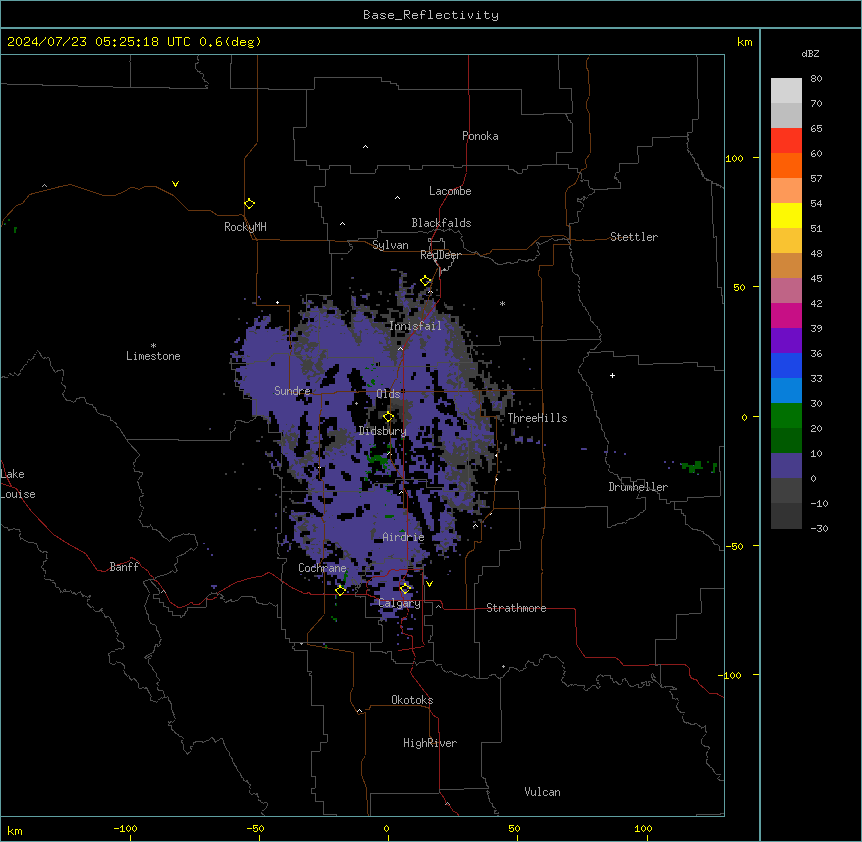
Task: Click the white asterisk marker east of Innisfail
Action: tap(502, 303)
